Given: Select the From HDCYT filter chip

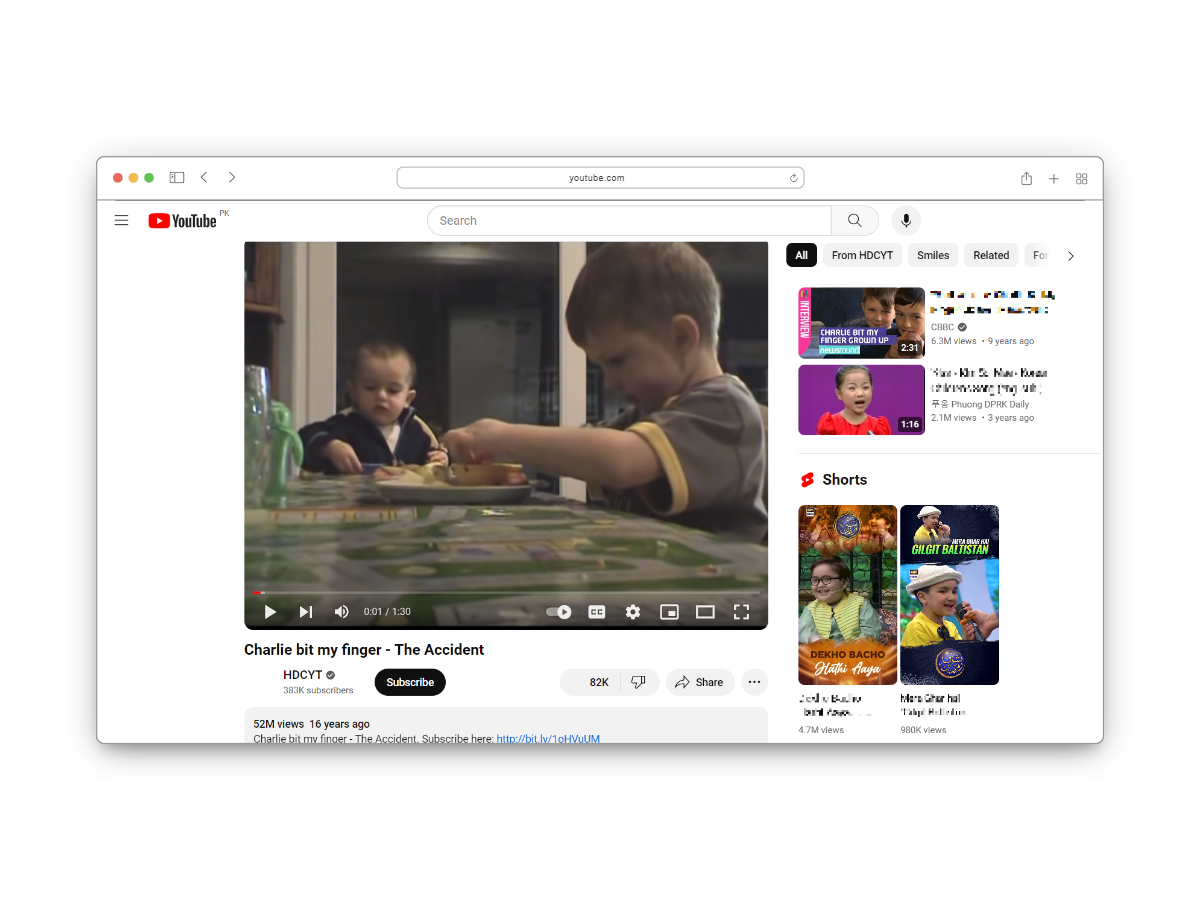Looking at the screenshot, I should [862, 255].
